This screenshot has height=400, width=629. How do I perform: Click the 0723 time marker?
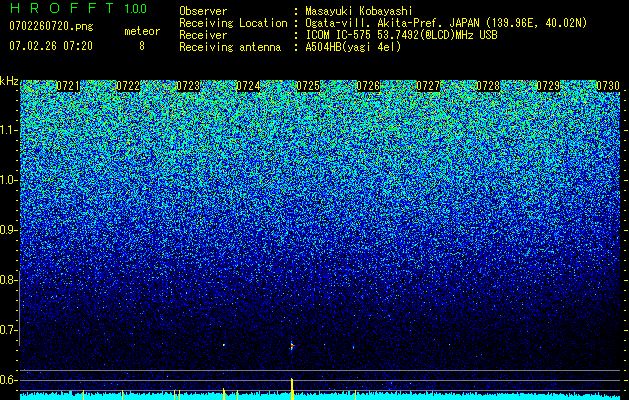coord(188,86)
